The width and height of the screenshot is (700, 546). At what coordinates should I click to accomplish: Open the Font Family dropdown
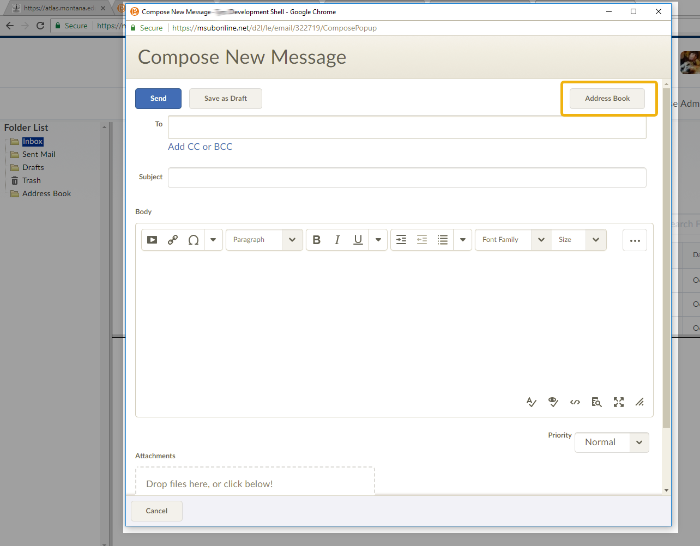click(513, 240)
